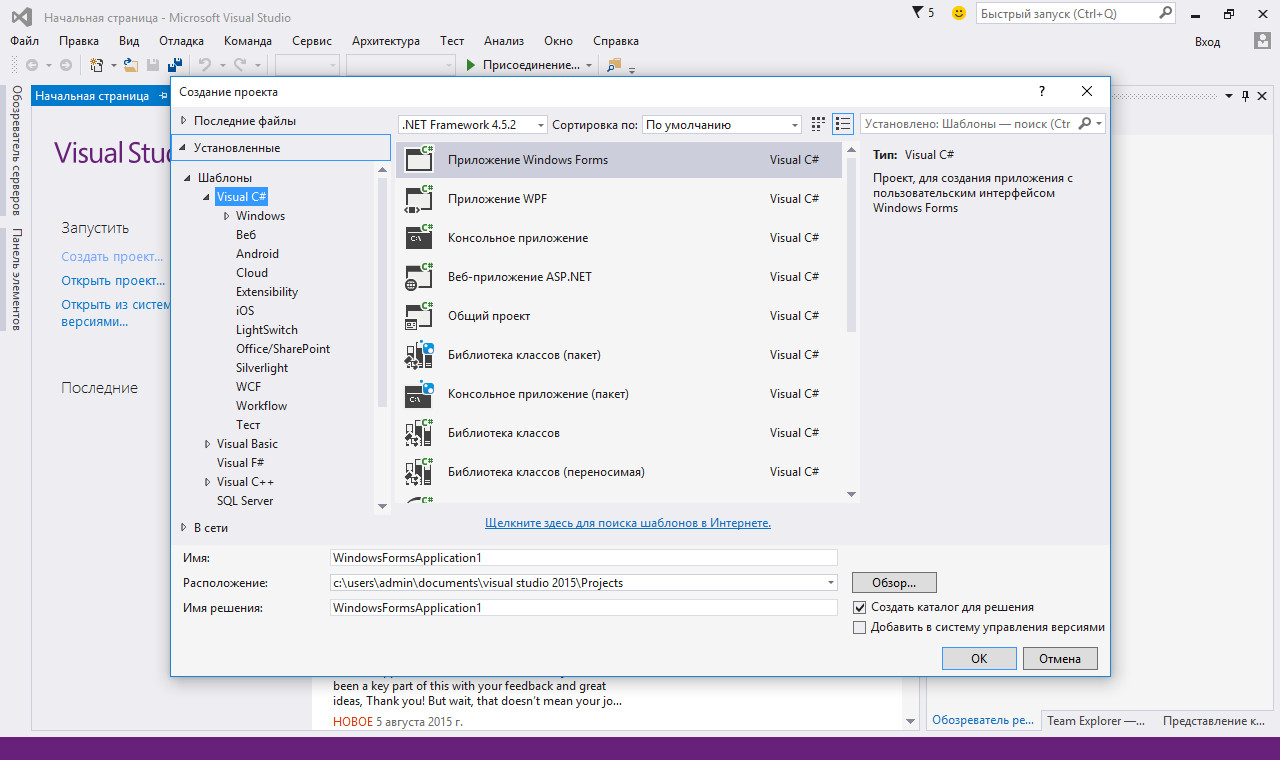Expand the Visual Basic tree node
Screen dimensions: 1280x760
tap(208, 444)
